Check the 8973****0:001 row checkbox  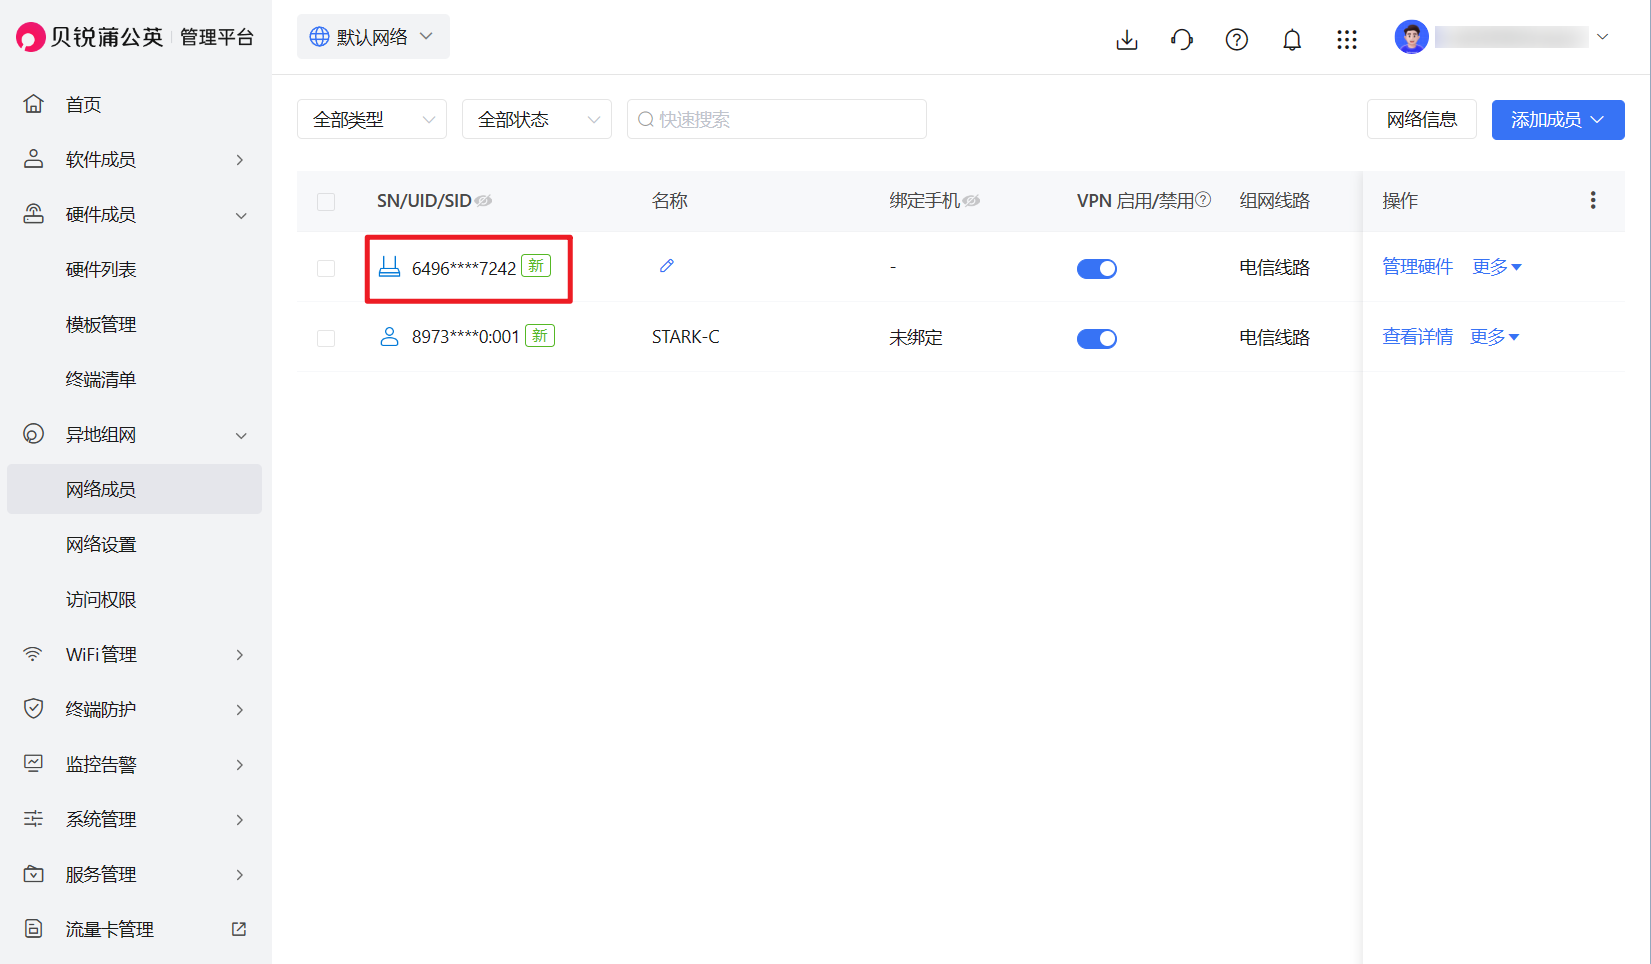(326, 338)
